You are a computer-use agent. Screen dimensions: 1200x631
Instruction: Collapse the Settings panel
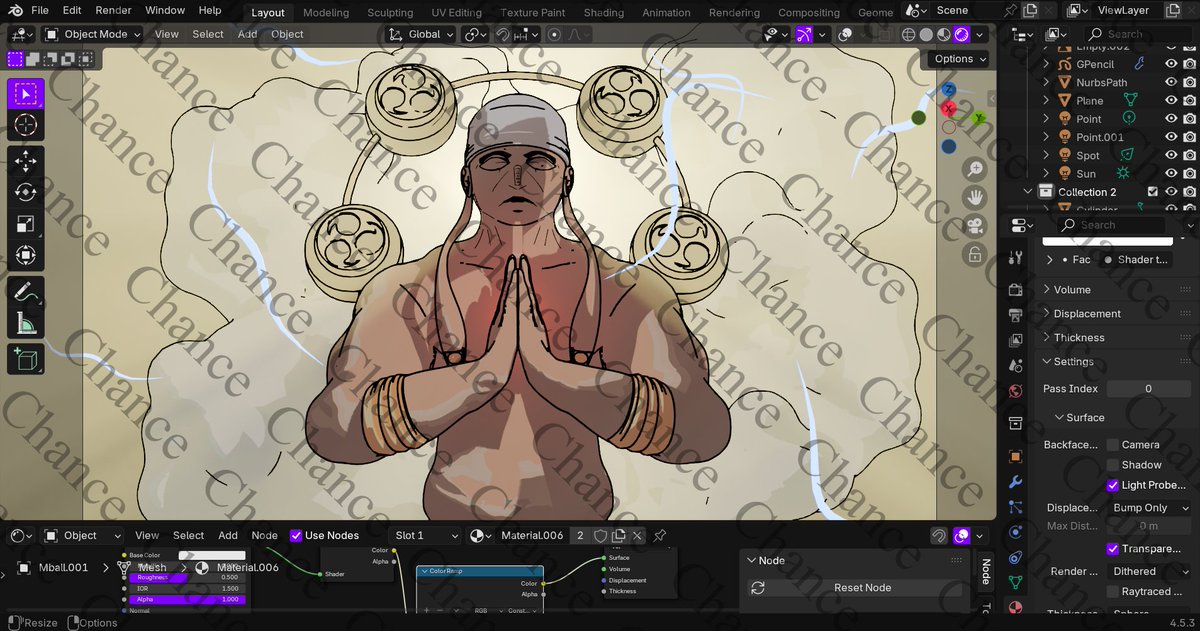1073,362
